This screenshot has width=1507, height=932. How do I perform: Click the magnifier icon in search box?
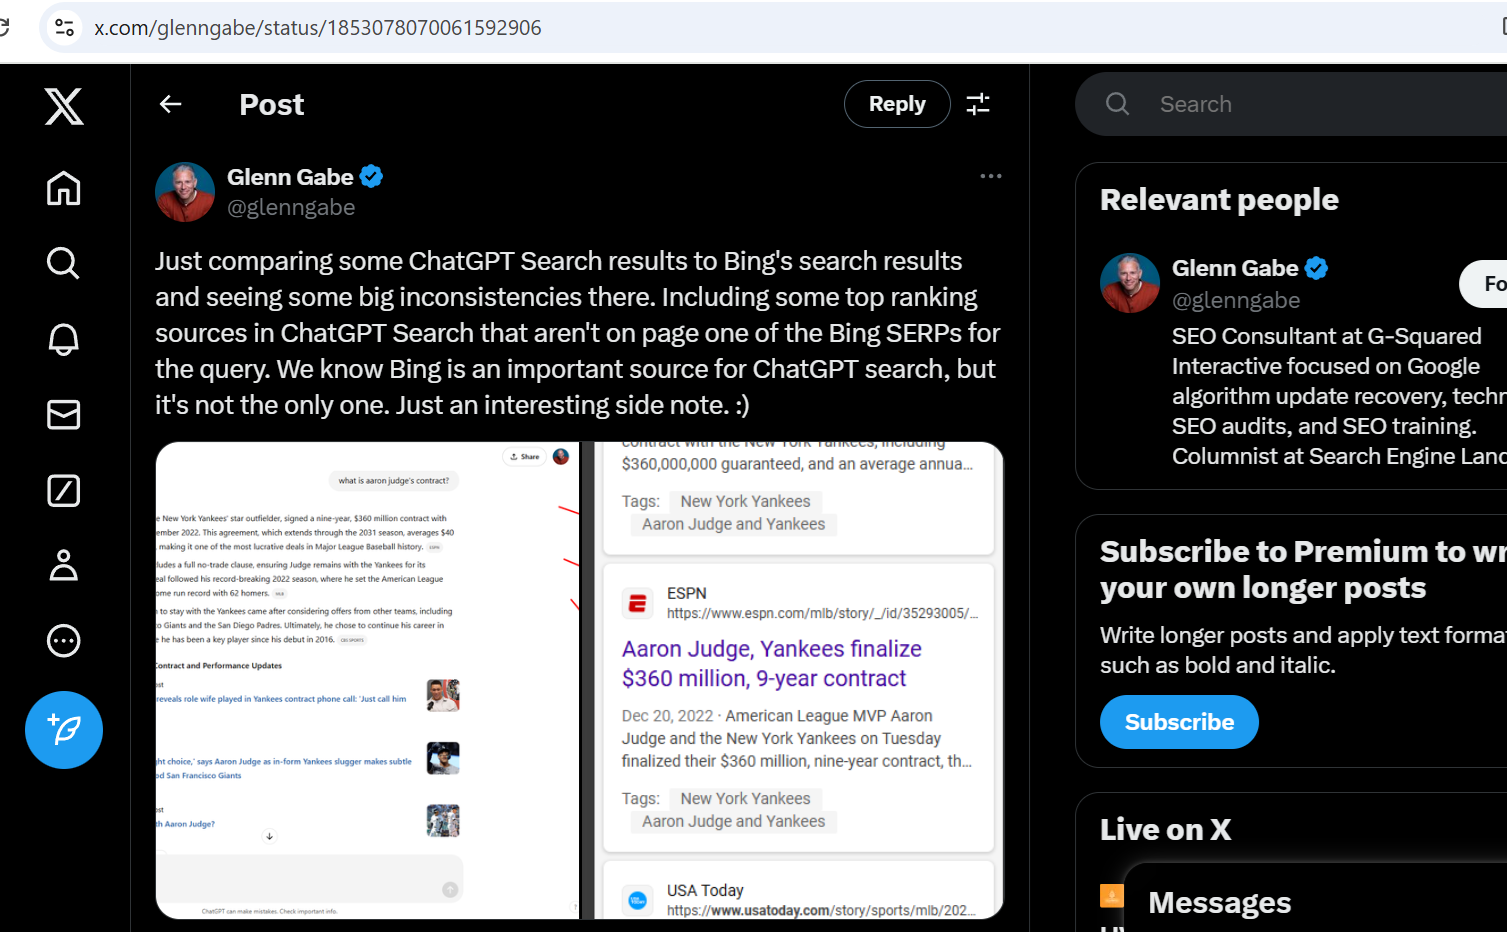click(1117, 104)
